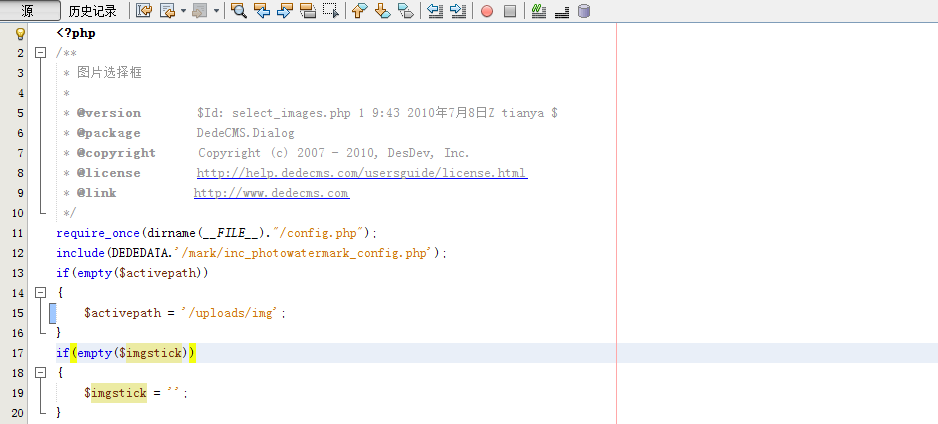
Task: Click the lightbulb hint icon on line 1
Action: (x=19, y=33)
